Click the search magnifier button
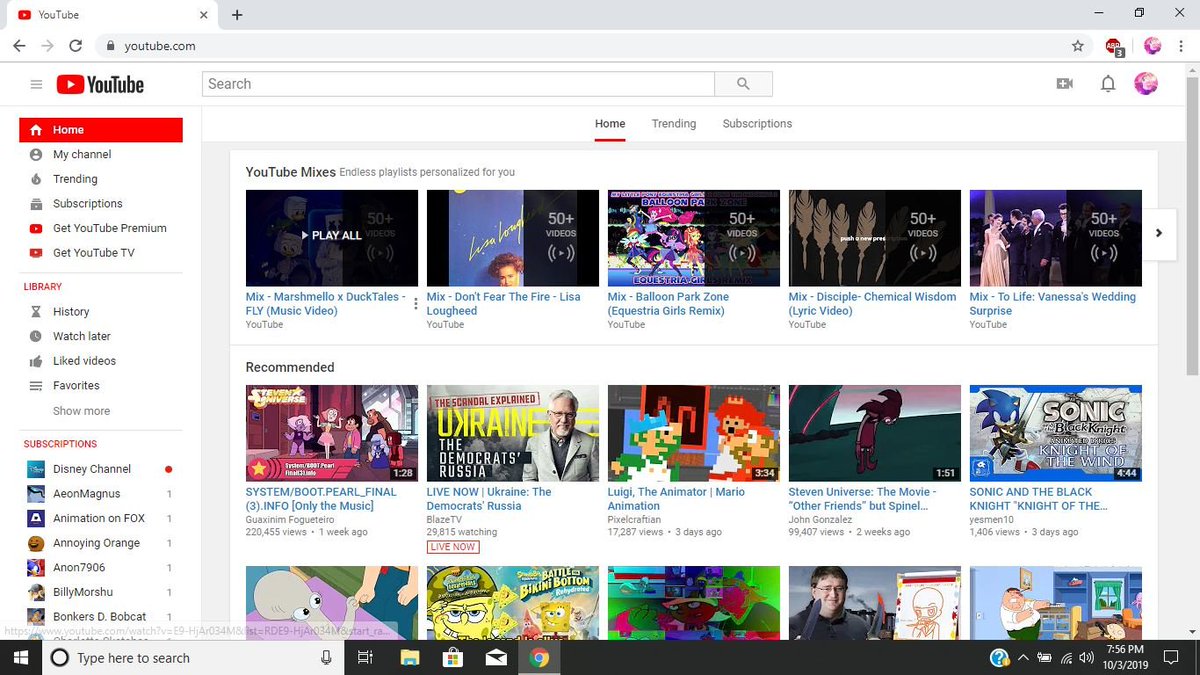Image resolution: width=1200 pixels, height=675 pixels. [743, 84]
